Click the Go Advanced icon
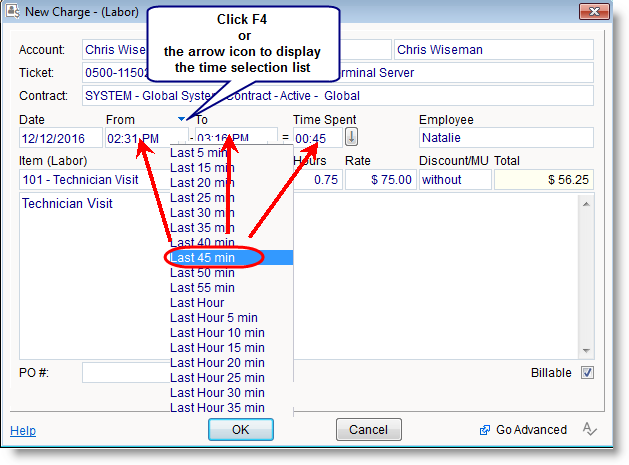 click(x=484, y=430)
